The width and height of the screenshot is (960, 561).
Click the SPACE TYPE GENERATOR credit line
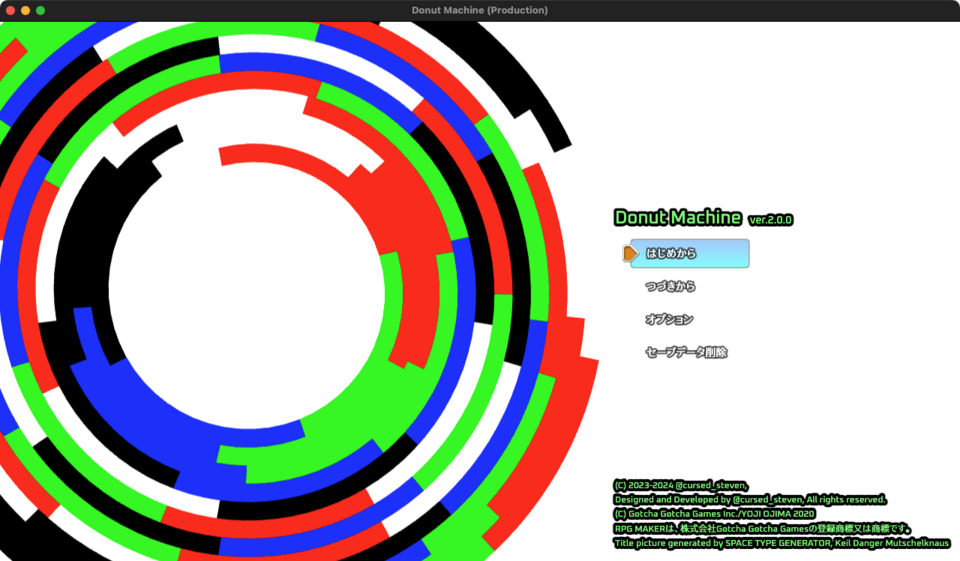pos(782,543)
